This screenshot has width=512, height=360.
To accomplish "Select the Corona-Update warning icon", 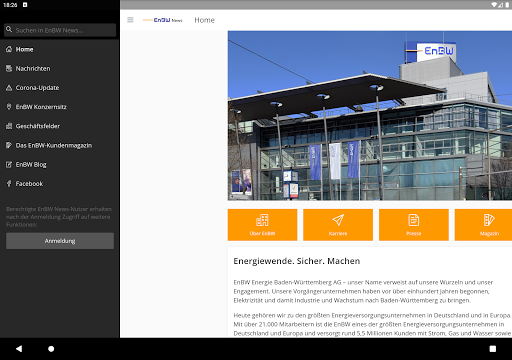I will [x=9, y=88].
